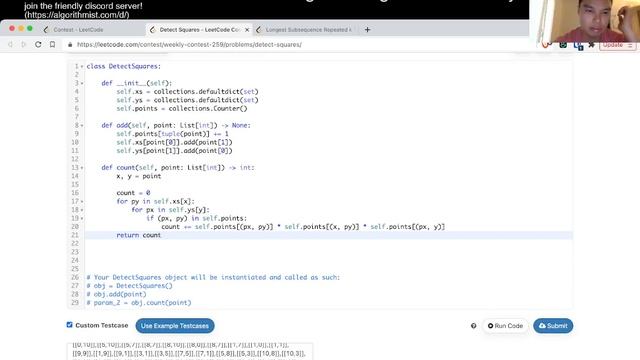Collapse the class DetectSquares fold arrow
The image size is (640, 360).
(82, 66)
